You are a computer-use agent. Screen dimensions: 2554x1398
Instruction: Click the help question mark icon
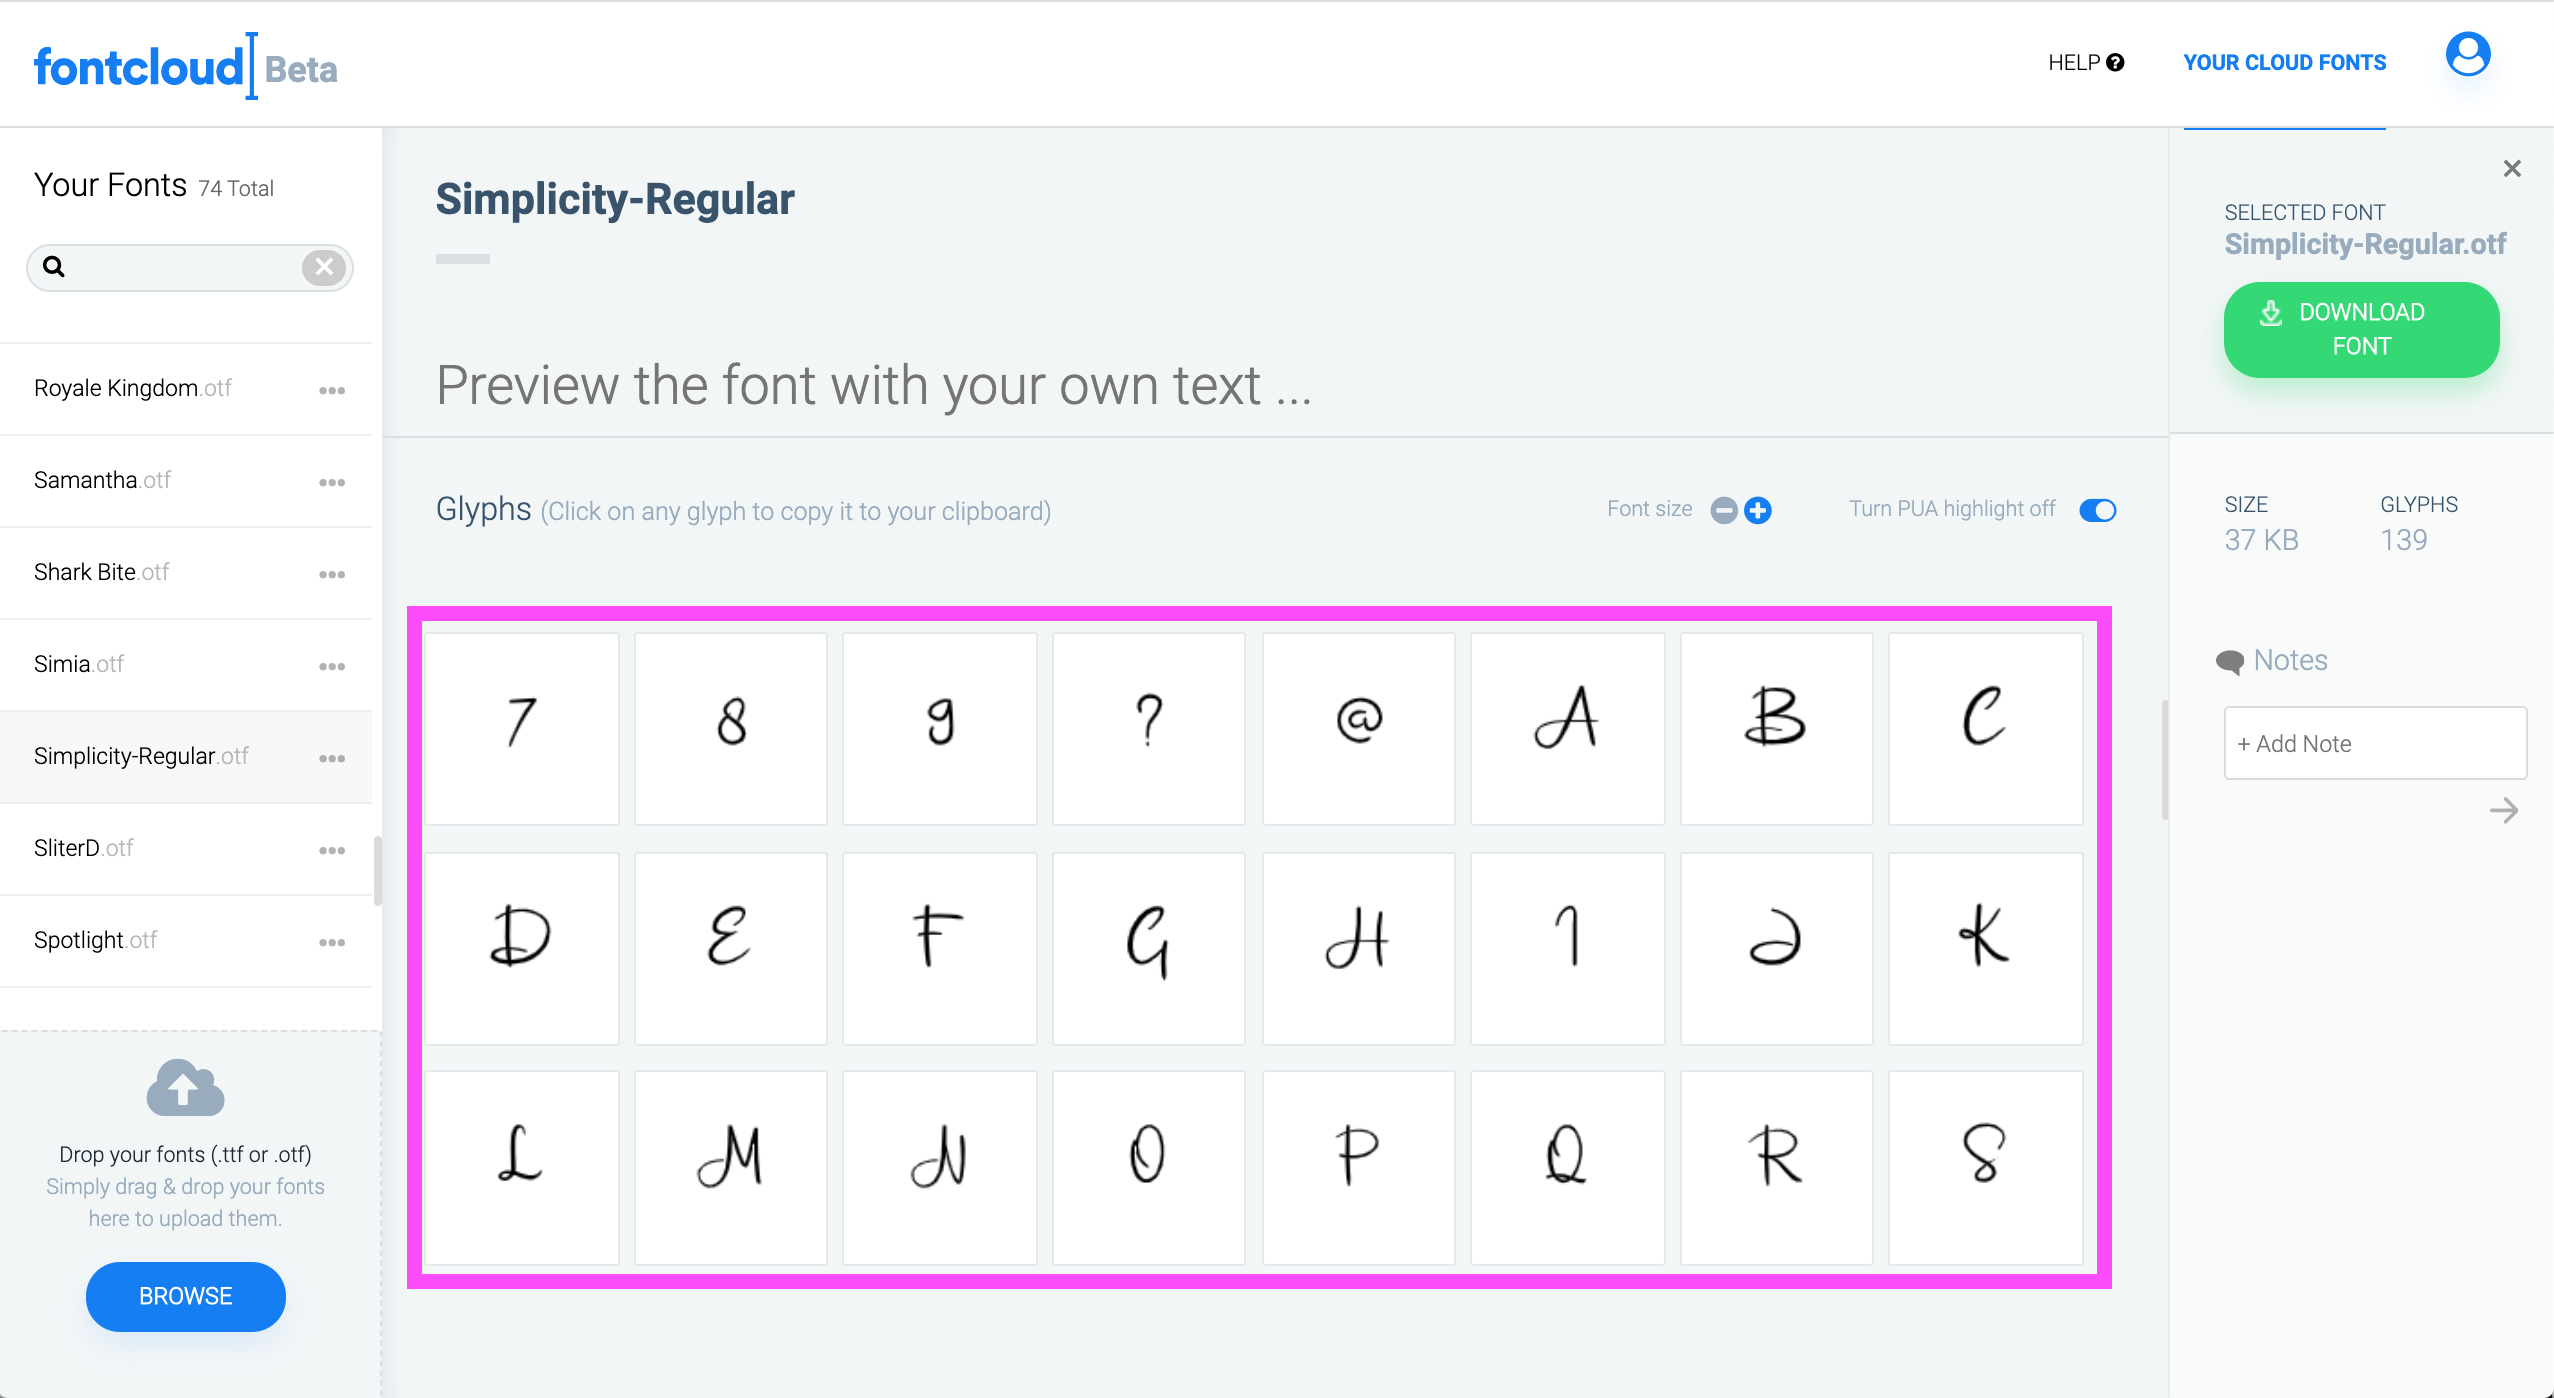coord(2115,63)
